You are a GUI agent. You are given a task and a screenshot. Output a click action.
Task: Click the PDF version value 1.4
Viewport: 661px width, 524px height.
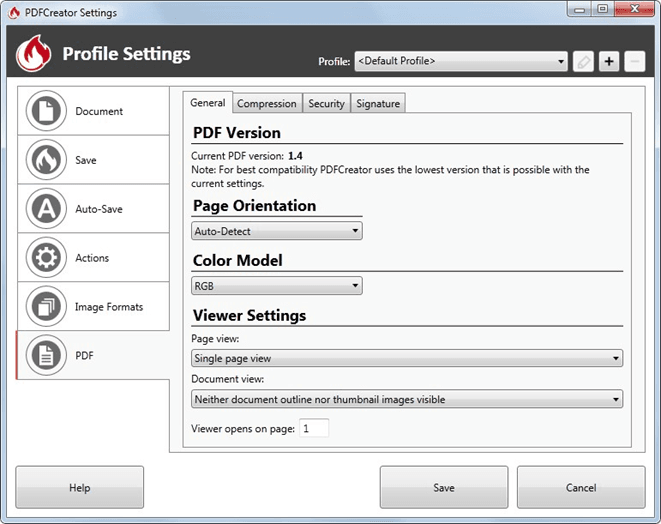pyautogui.click(x=296, y=156)
